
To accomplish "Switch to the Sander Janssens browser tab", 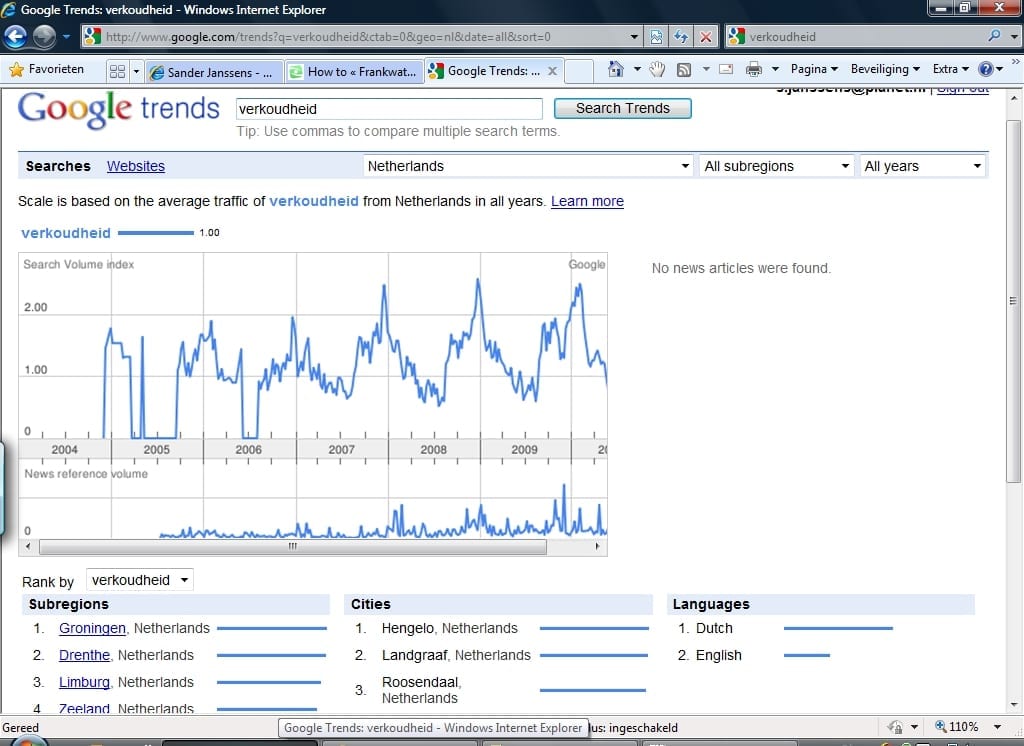I will [213, 71].
